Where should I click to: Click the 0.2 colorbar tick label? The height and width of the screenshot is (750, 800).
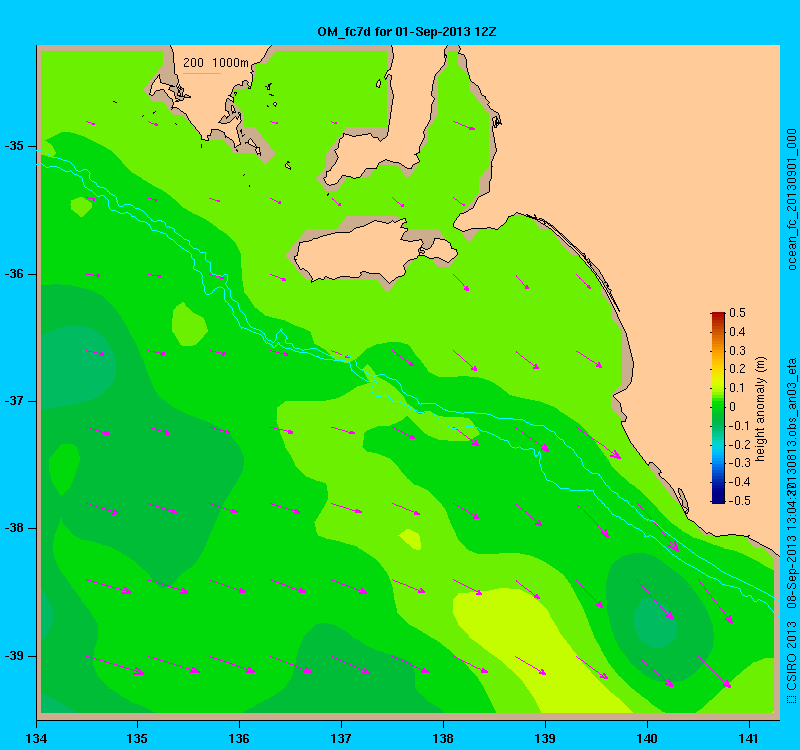[x=737, y=369]
